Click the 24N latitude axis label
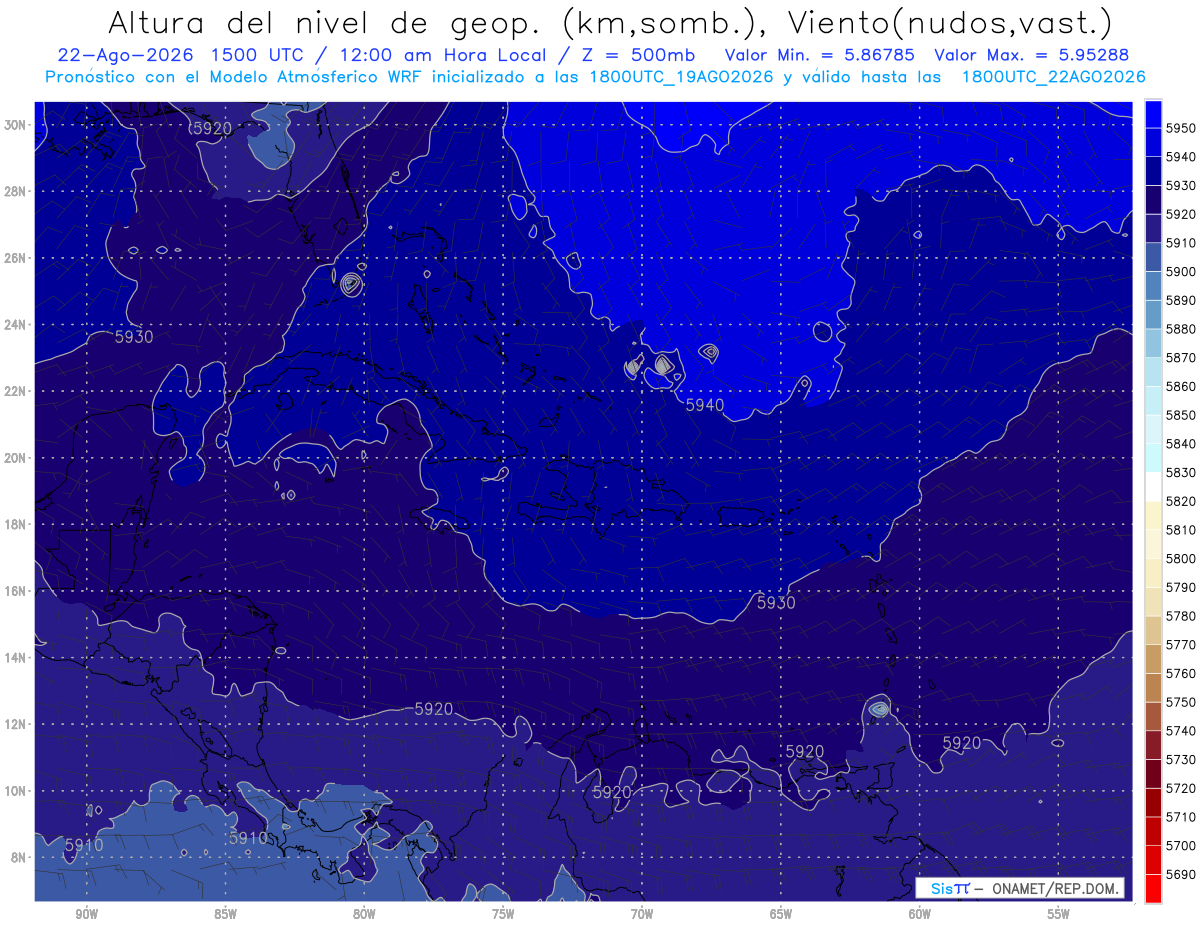This screenshot has height=927, width=1200. pyautogui.click(x=15, y=325)
